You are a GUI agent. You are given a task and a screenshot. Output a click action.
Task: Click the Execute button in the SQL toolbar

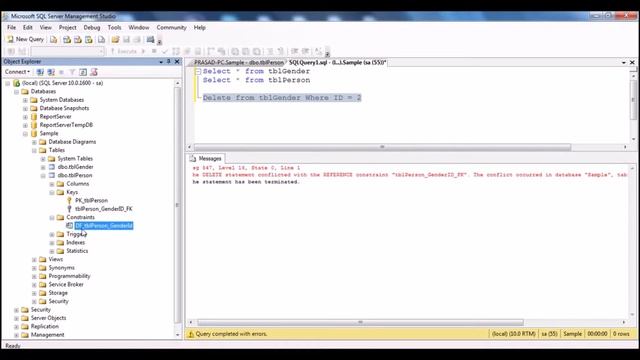coord(124,51)
